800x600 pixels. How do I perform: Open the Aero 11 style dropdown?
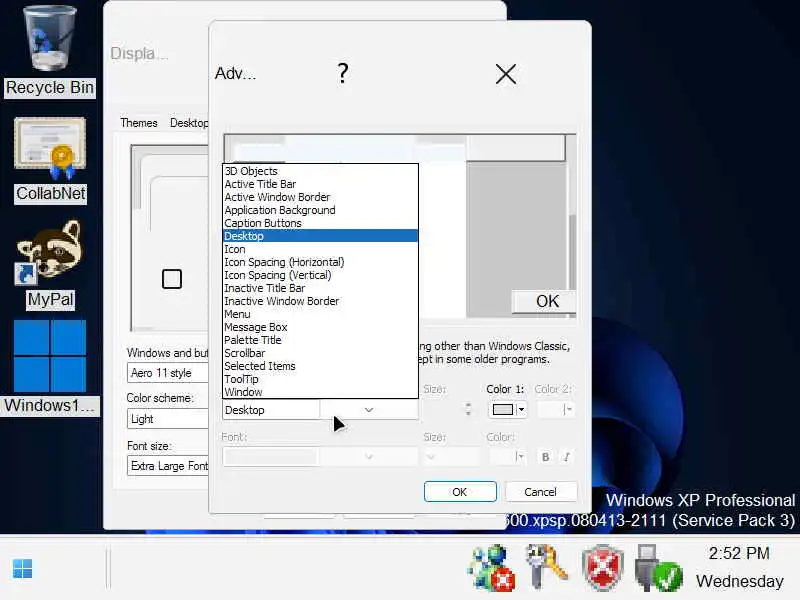click(168, 373)
